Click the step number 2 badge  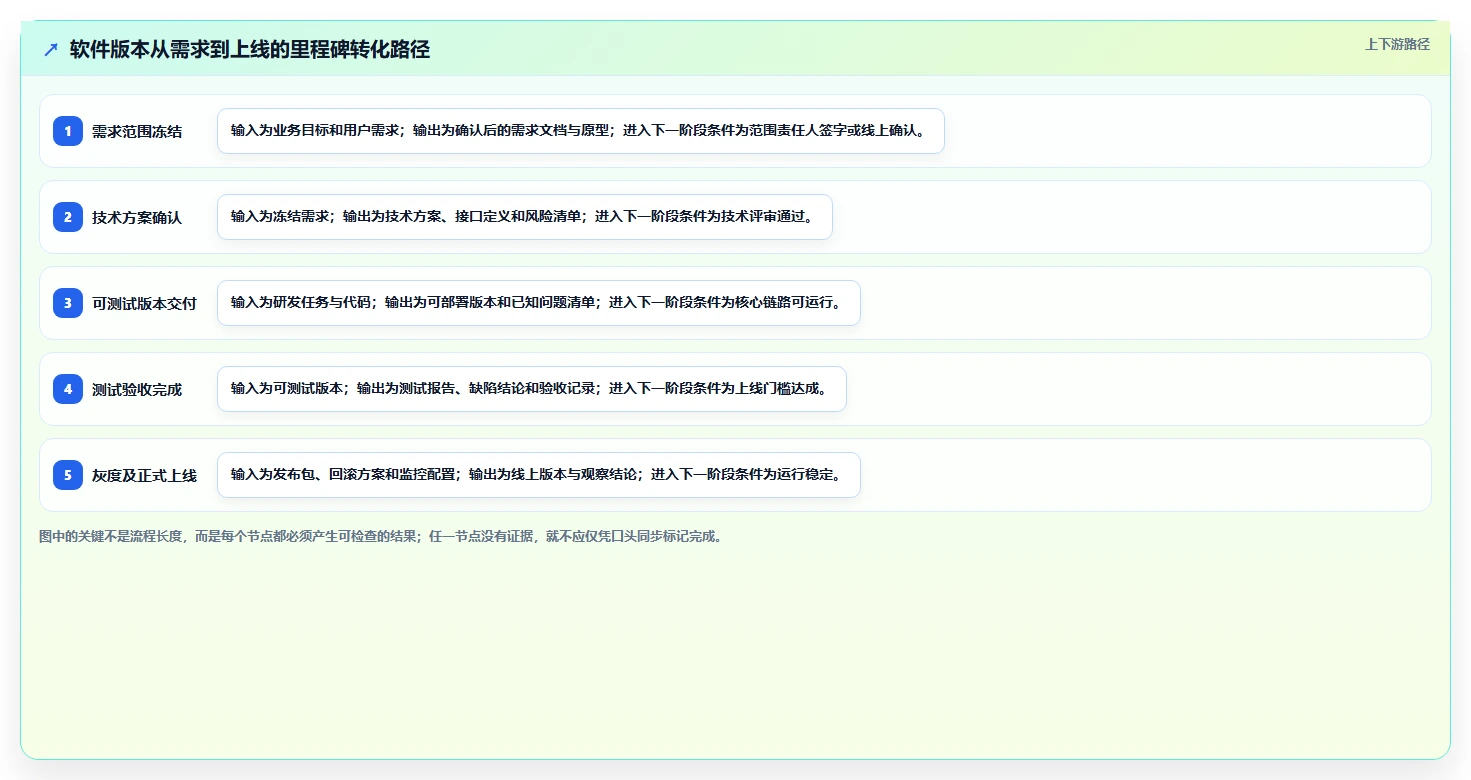pyautogui.click(x=68, y=217)
